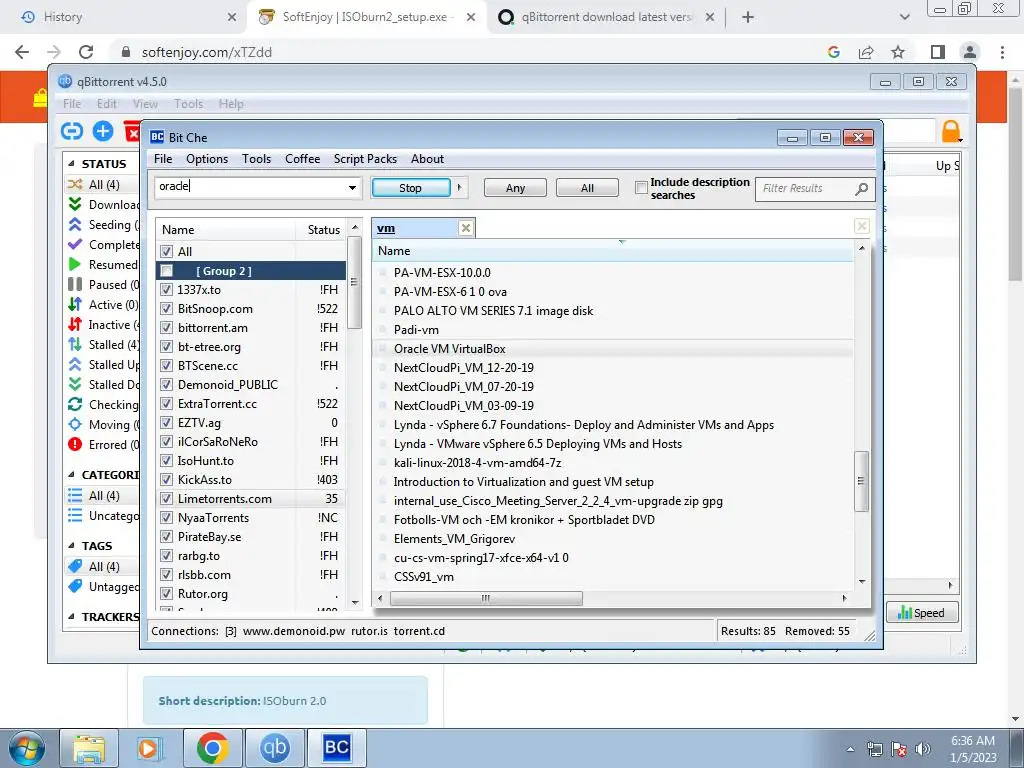Click the Seeding status filter icon
1024x768 pixels.
[x=75, y=225]
